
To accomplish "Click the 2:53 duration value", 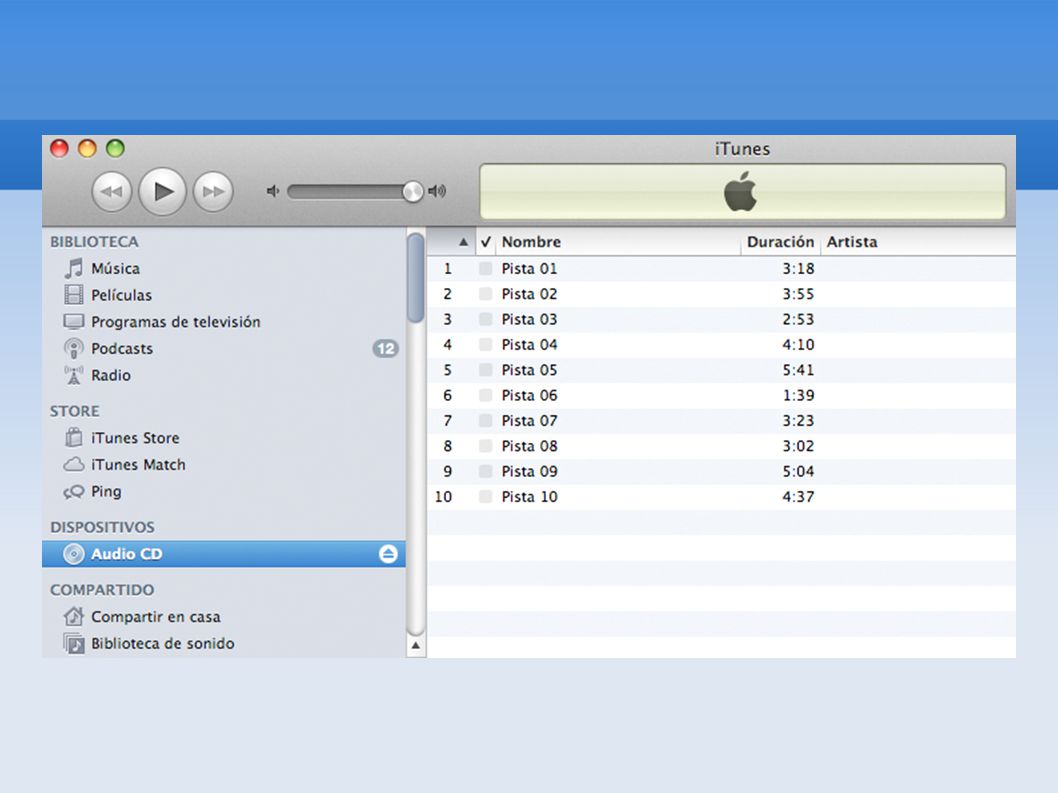I will 798,319.
